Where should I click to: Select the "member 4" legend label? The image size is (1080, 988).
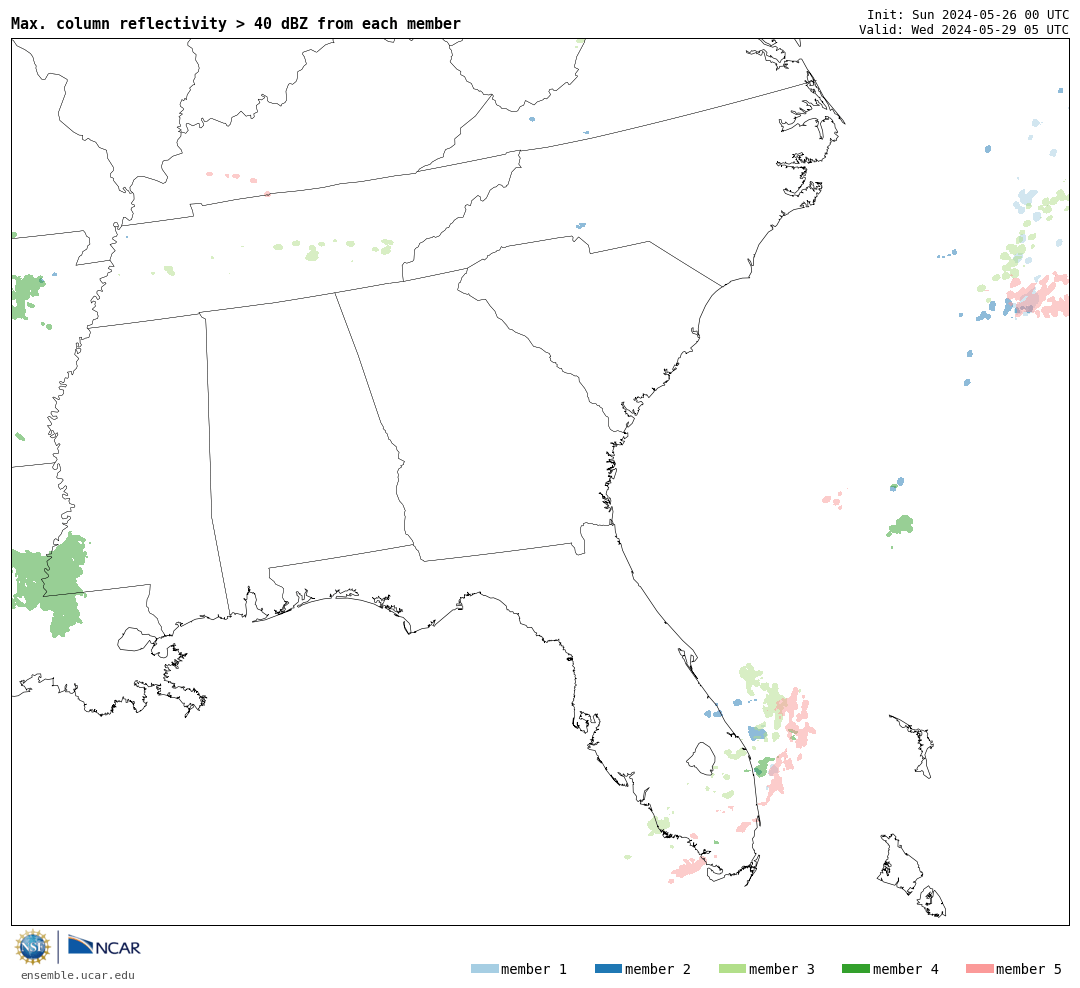[x=906, y=969]
